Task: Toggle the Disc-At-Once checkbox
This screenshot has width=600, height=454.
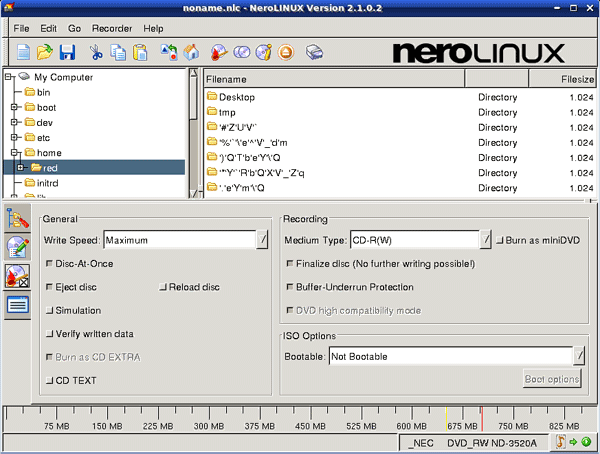Action: 49,263
